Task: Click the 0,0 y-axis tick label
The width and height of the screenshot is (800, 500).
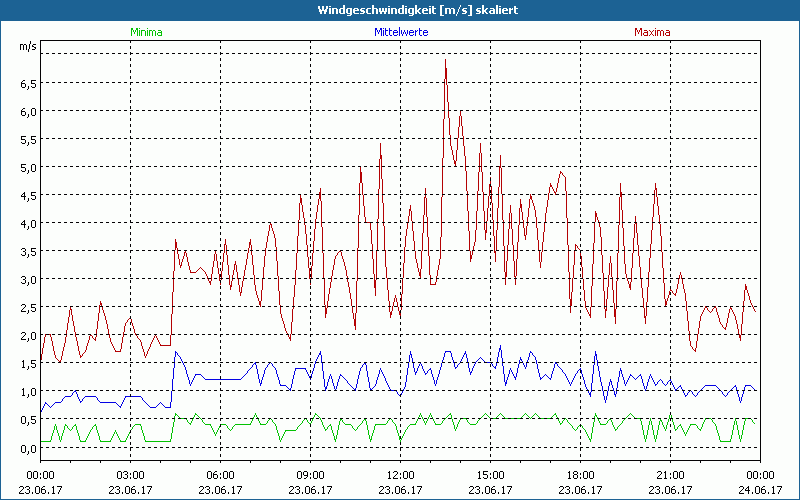Action: click(28, 448)
